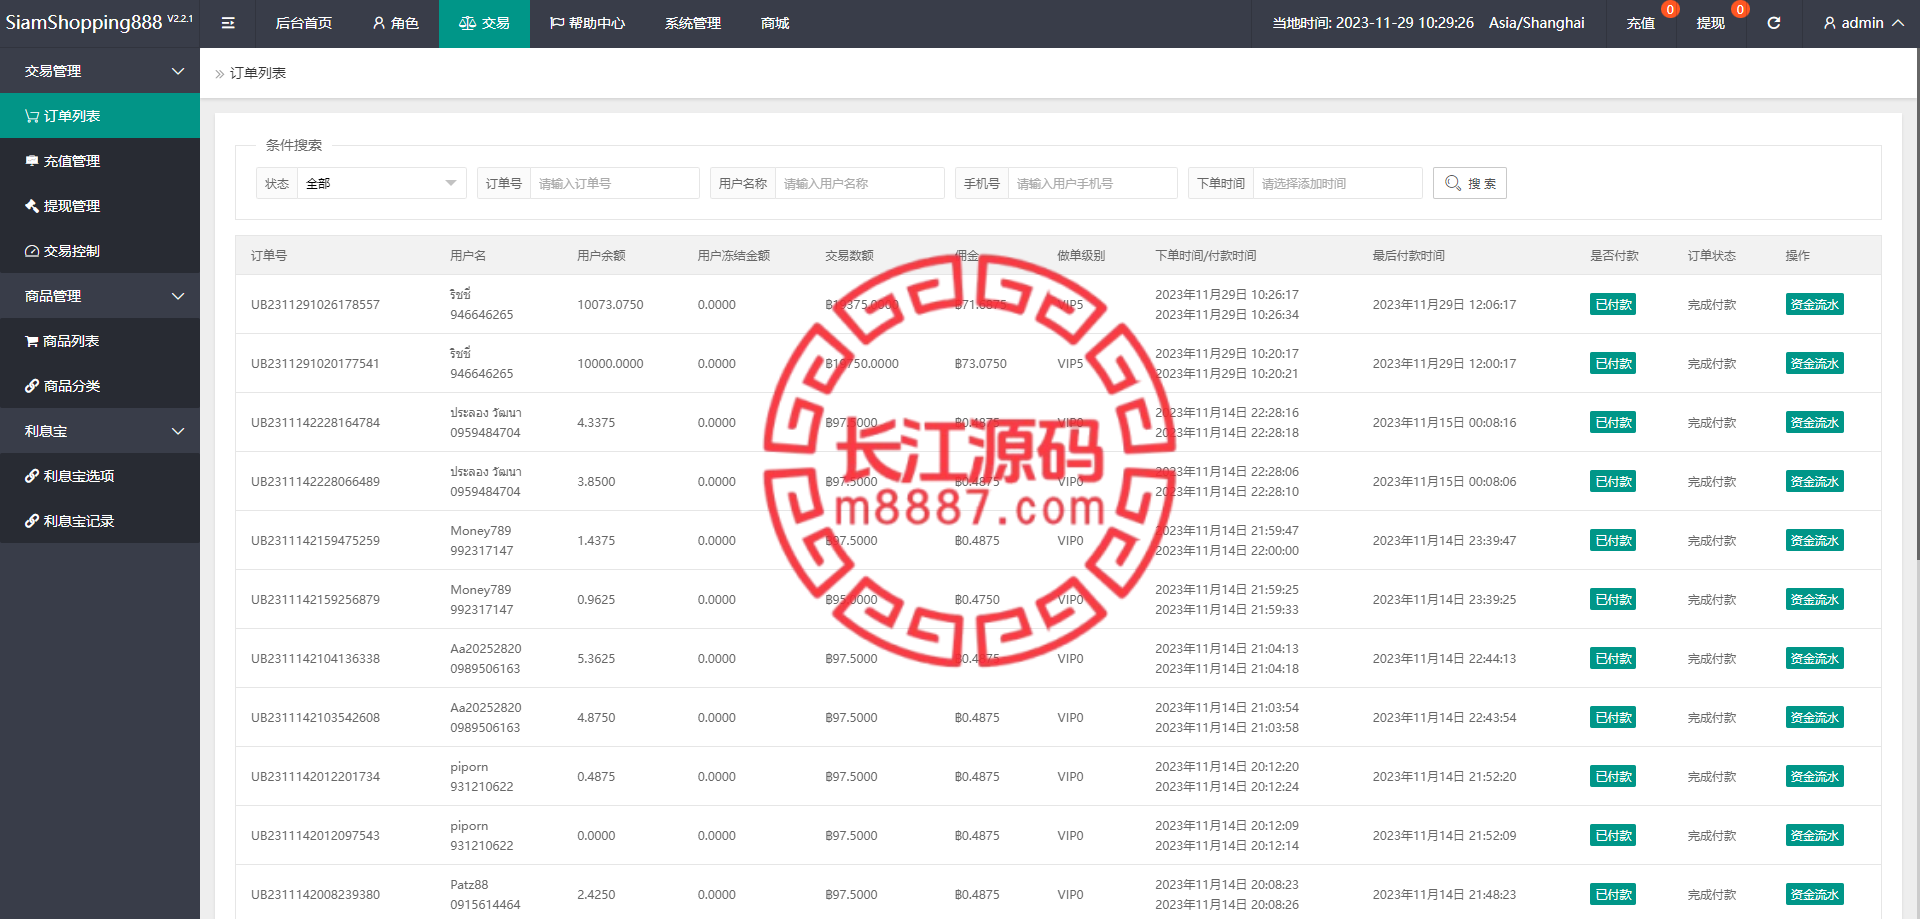Viewport: 1920px width, 919px height.
Task: Click 资金流水 for order UB2311142159256879
Action: (1814, 599)
